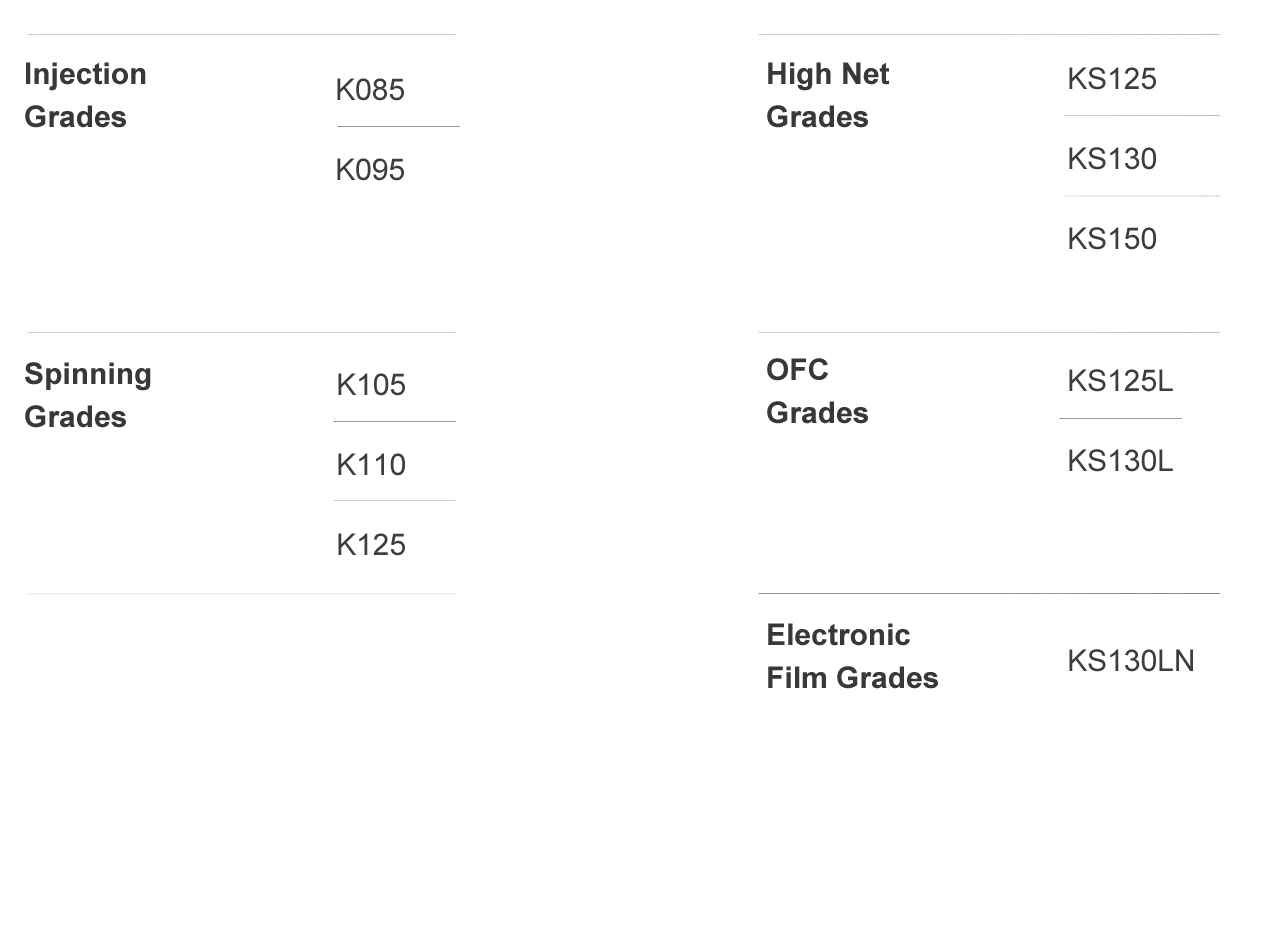Viewport: 1276px width, 935px height.
Task: Pick the last grade under Injection Grades
Action: 370,170
